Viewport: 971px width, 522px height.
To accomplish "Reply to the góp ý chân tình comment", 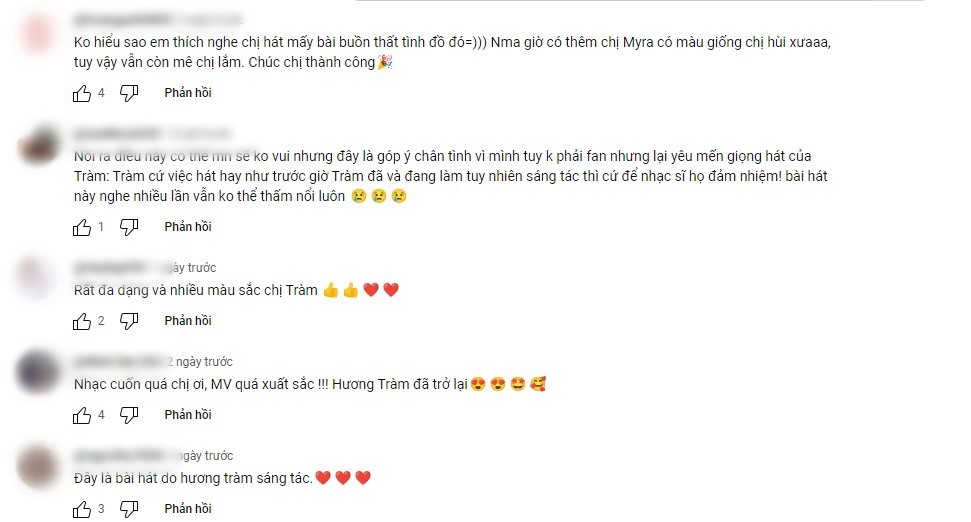I will [188, 227].
